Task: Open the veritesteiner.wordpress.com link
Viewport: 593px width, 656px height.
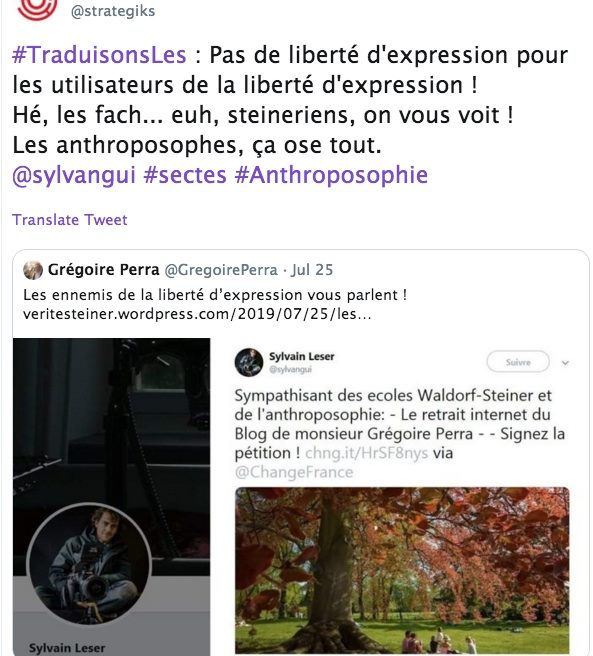Action: click(x=197, y=314)
